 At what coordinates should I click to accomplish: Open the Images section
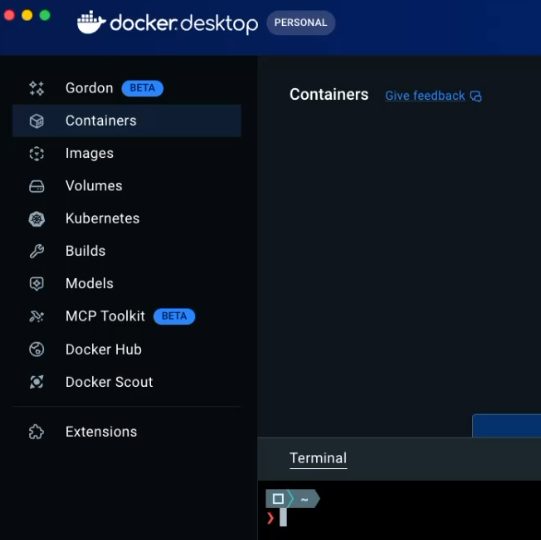click(x=127, y=153)
